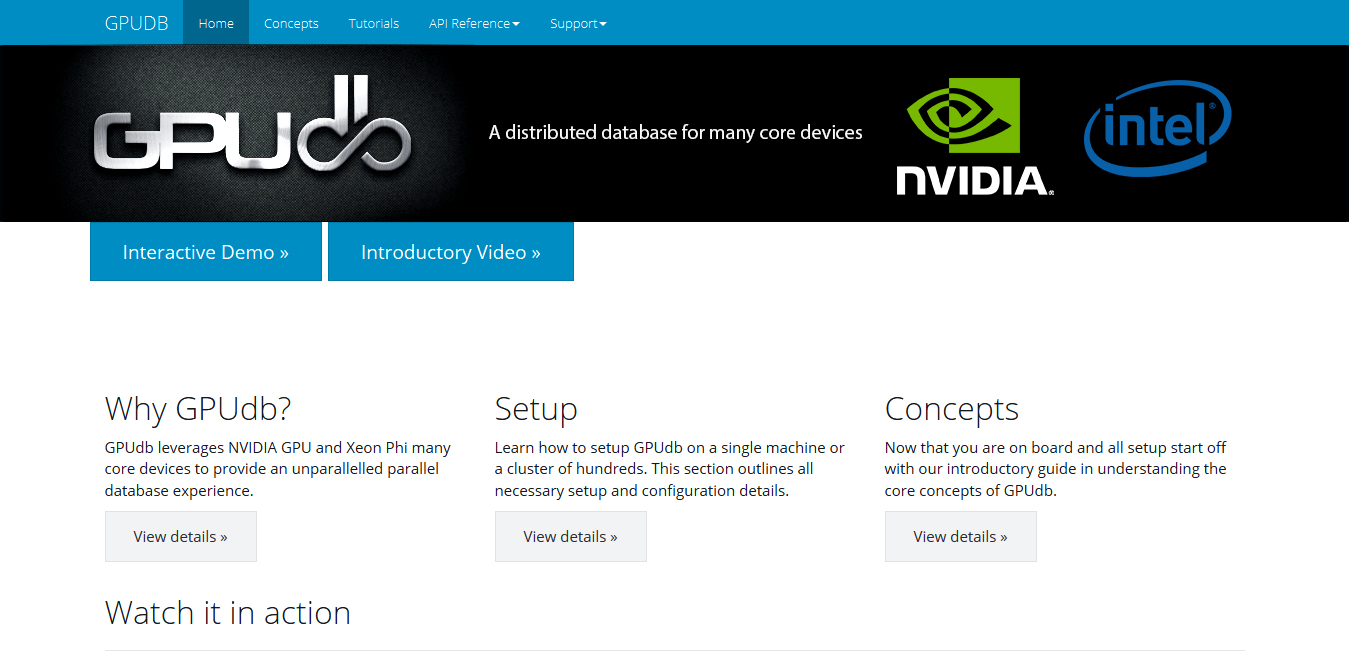This screenshot has width=1349, height=653.
Task: Click the 'Setup' section heading
Action: click(536, 409)
